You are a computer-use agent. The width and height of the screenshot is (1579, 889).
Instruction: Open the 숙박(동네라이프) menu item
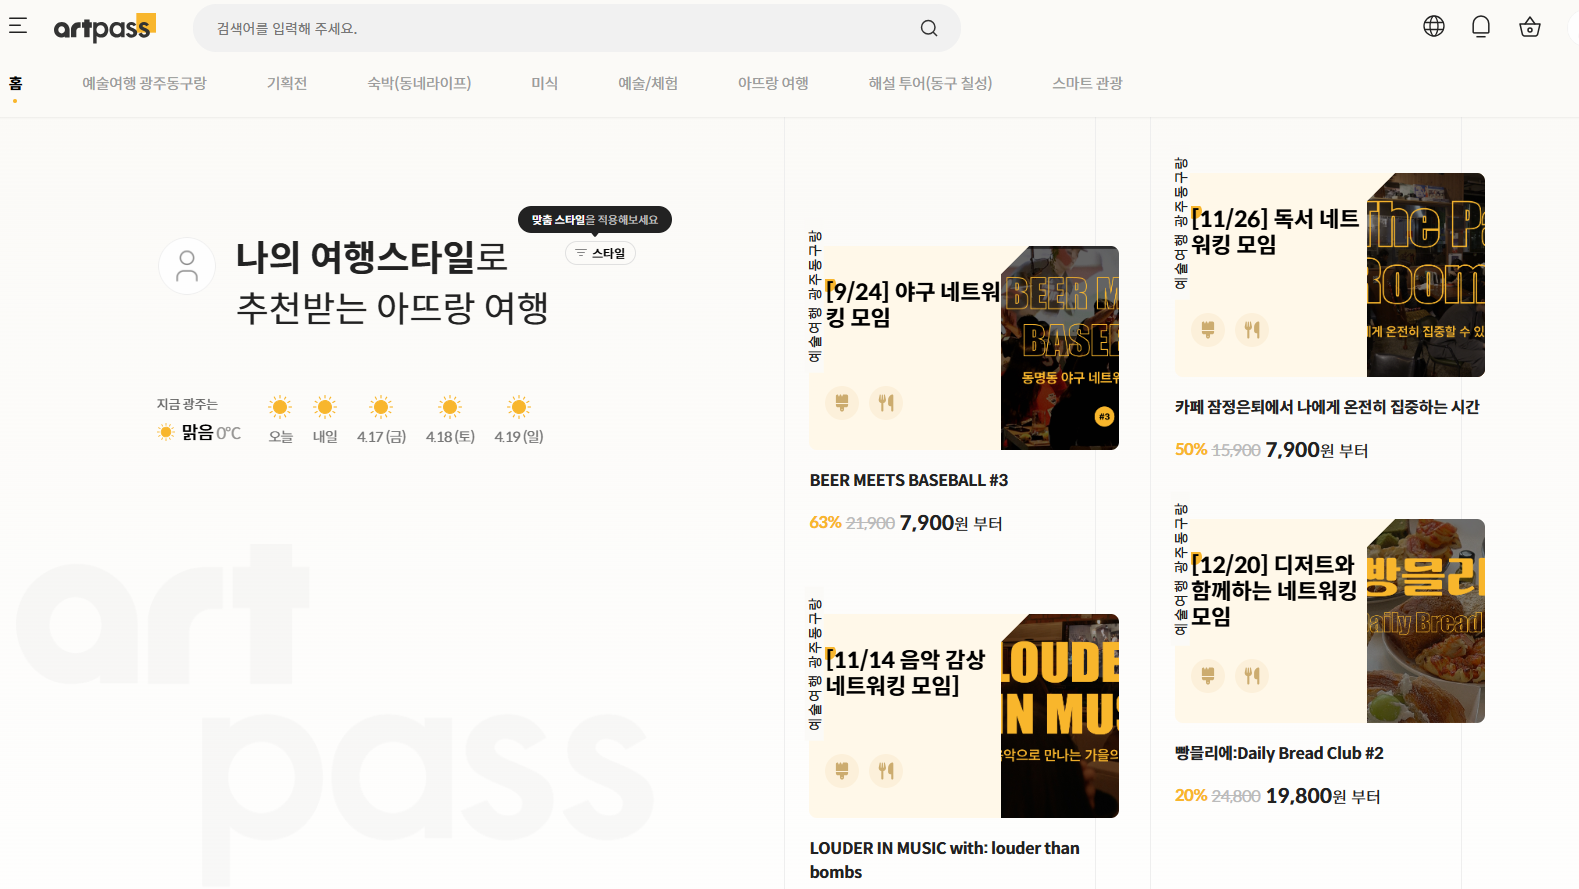pyautogui.click(x=419, y=84)
